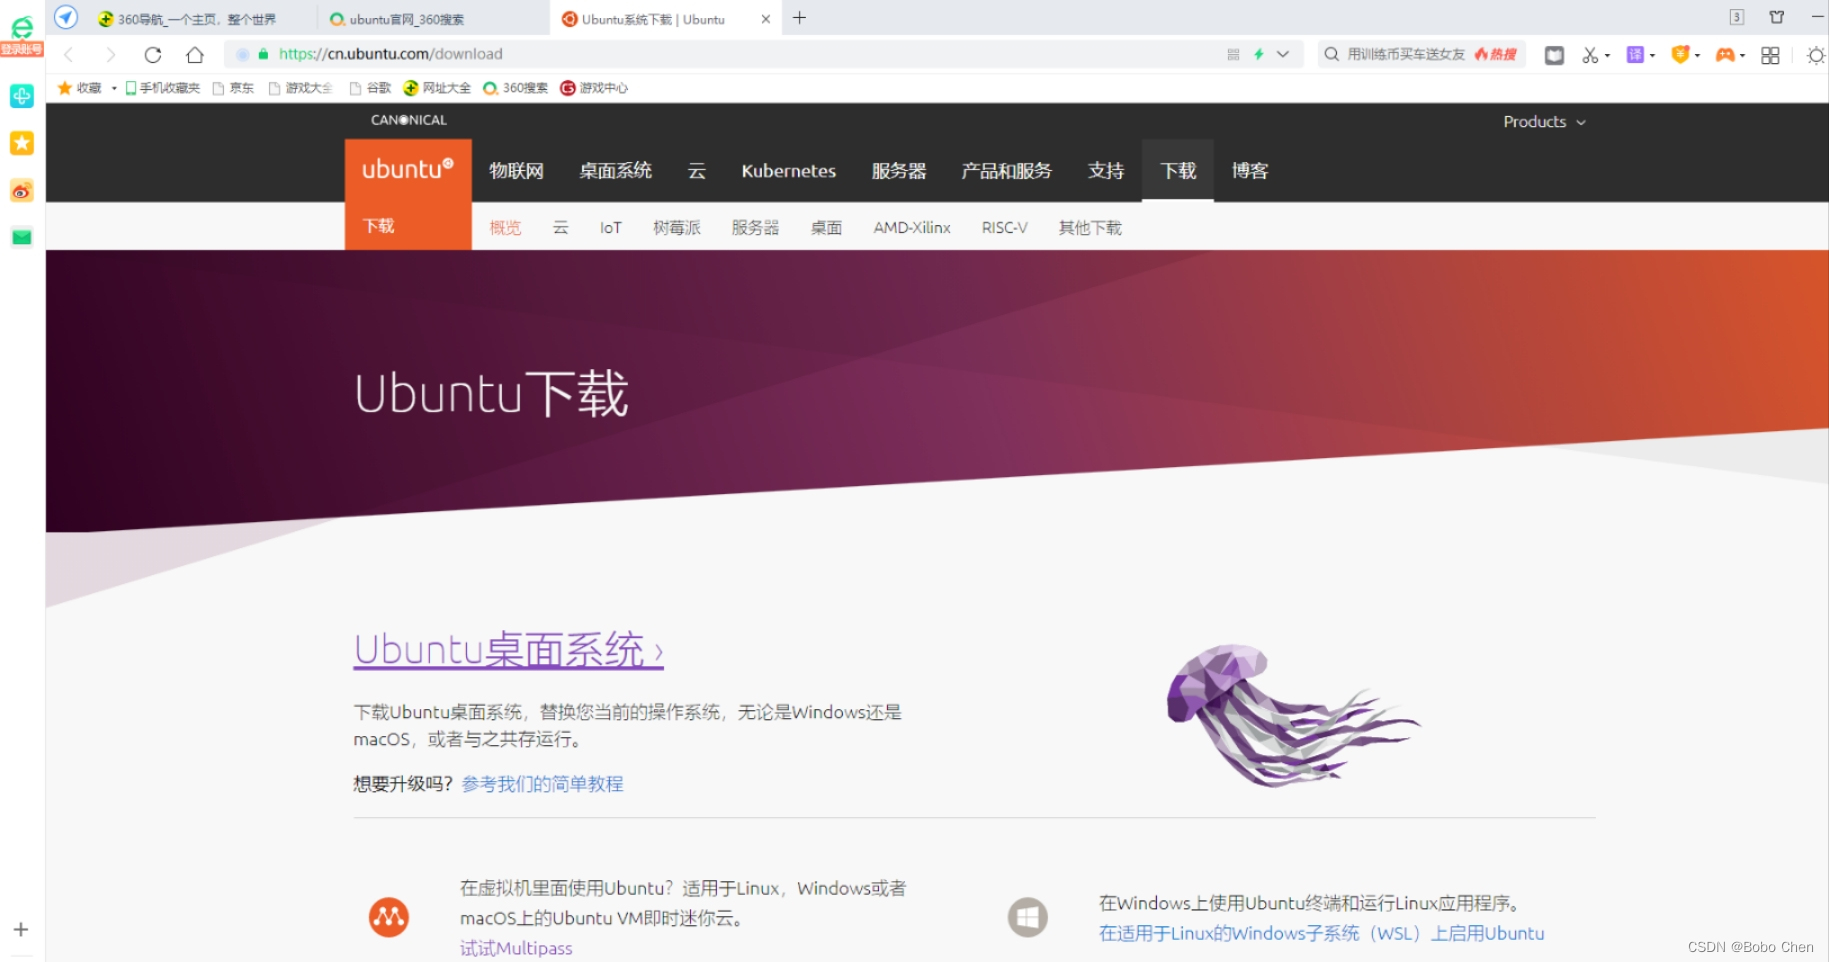The image size is (1829, 962).
Task: Expand the game controller dropdown arrow
Action: tap(1742, 56)
